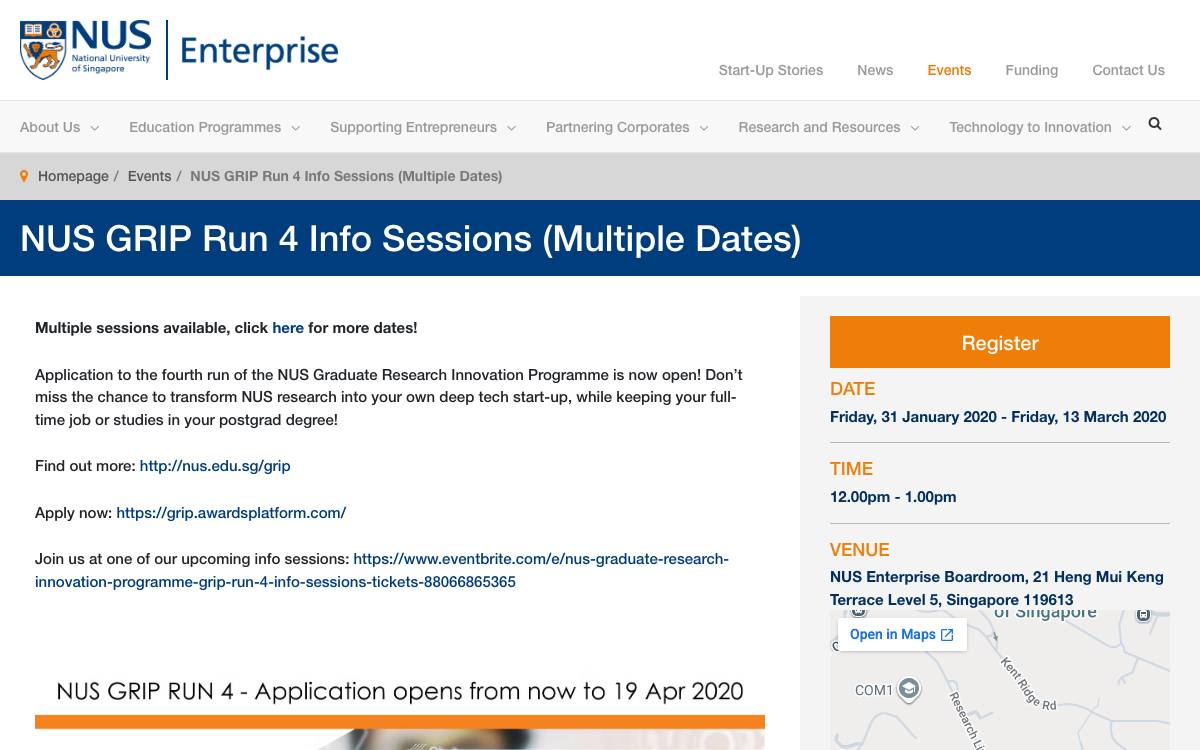Open the grip.awardsplatform.com apply link
Viewport: 1200px width, 750px height.
(x=231, y=513)
